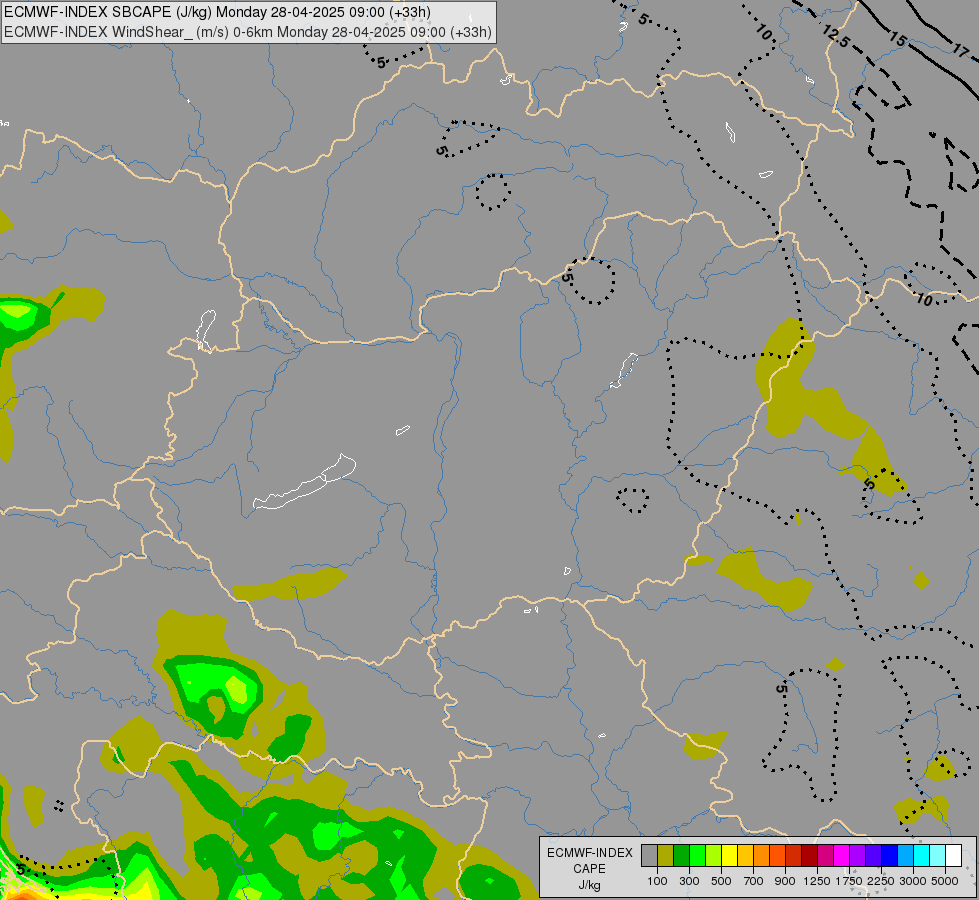979x900 pixels.
Task: Select the orange-red legend swatch before 900
Action: click(x=777, y=855)
